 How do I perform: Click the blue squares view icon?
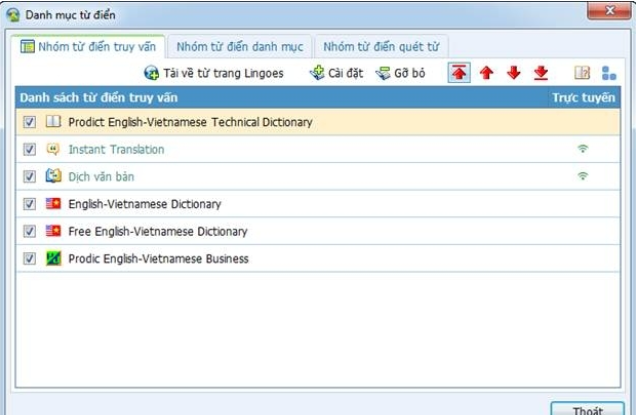(x=609, y=73)
